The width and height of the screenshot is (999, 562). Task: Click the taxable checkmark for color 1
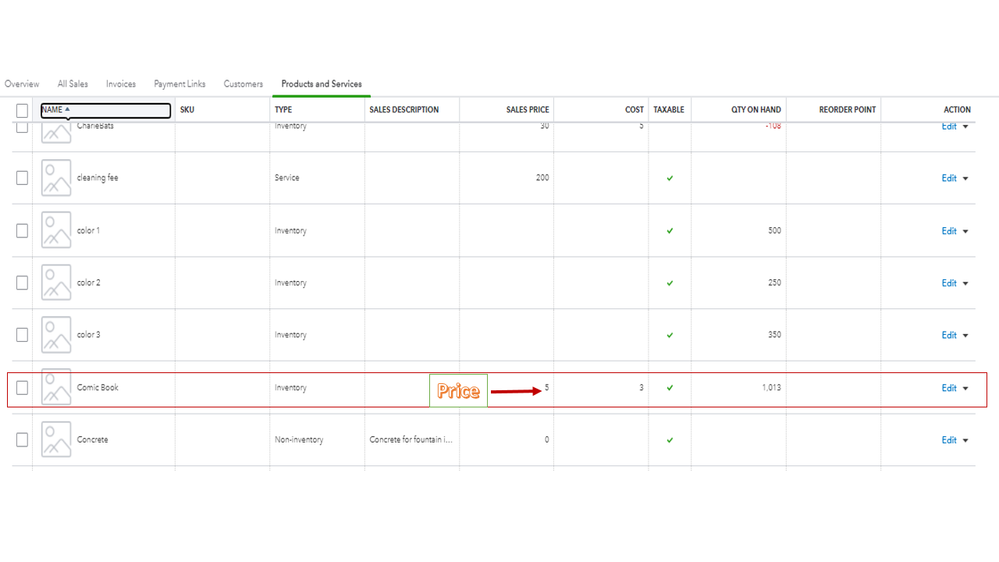[x=670, y=231]
